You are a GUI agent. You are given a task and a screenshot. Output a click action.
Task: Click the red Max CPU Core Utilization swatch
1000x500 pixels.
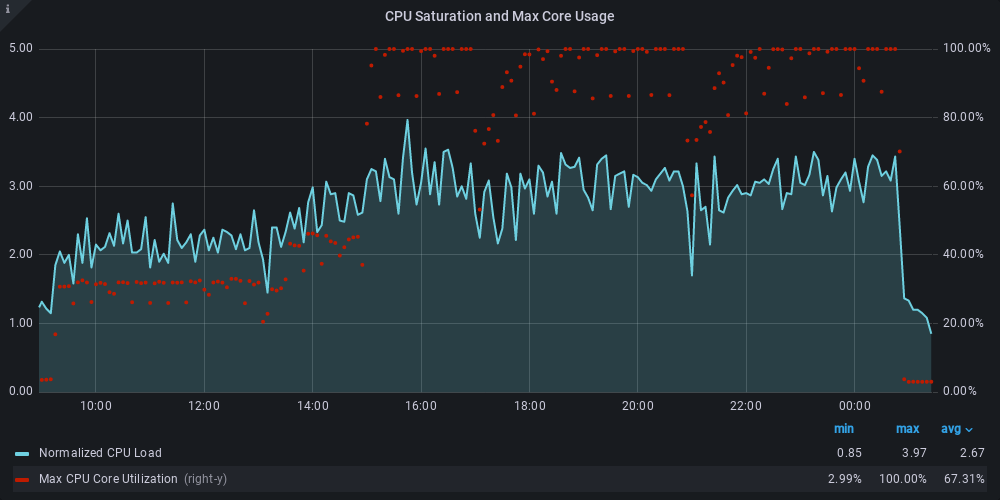22,480
